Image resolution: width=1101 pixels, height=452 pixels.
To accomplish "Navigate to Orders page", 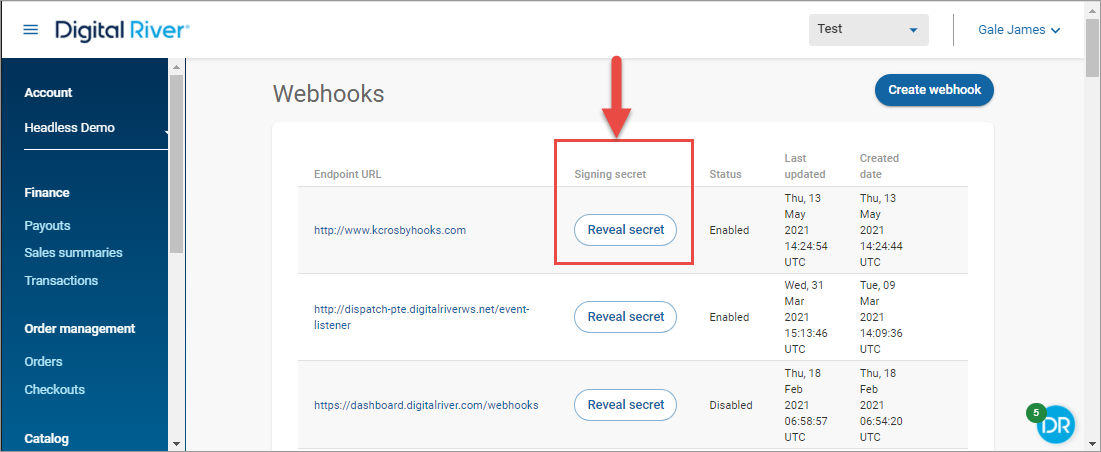I will click(43, 362).
